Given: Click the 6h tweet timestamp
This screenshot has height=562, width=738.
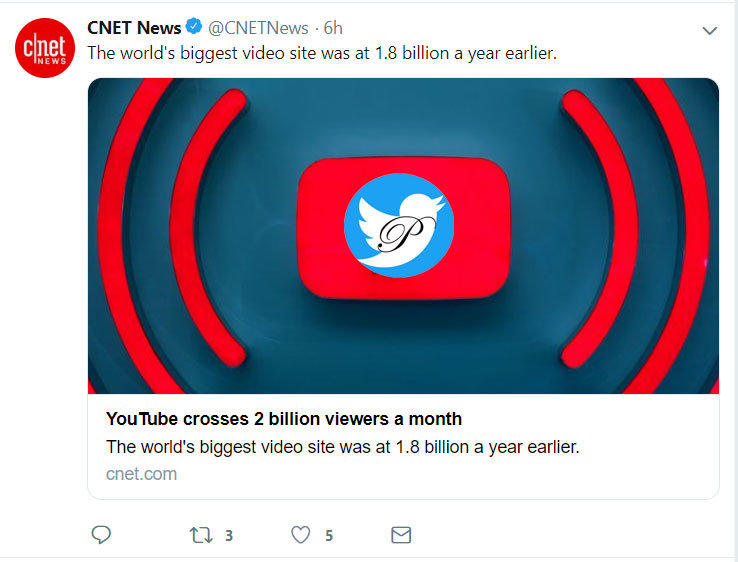Looking at the screenshot, I should coord(333,29).
